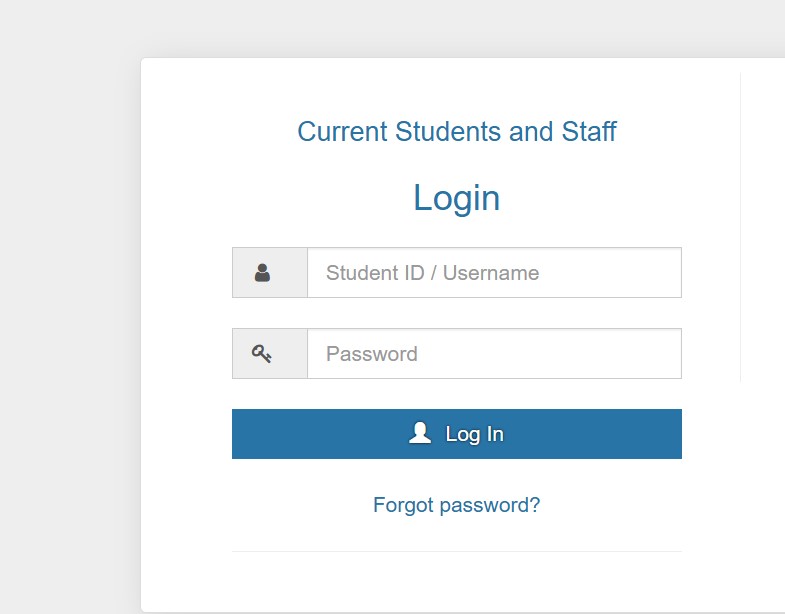The width and height of the screenshot is (785, 614).
Task: Click the word "Staff" in the heading
Action: pos(589,132)
